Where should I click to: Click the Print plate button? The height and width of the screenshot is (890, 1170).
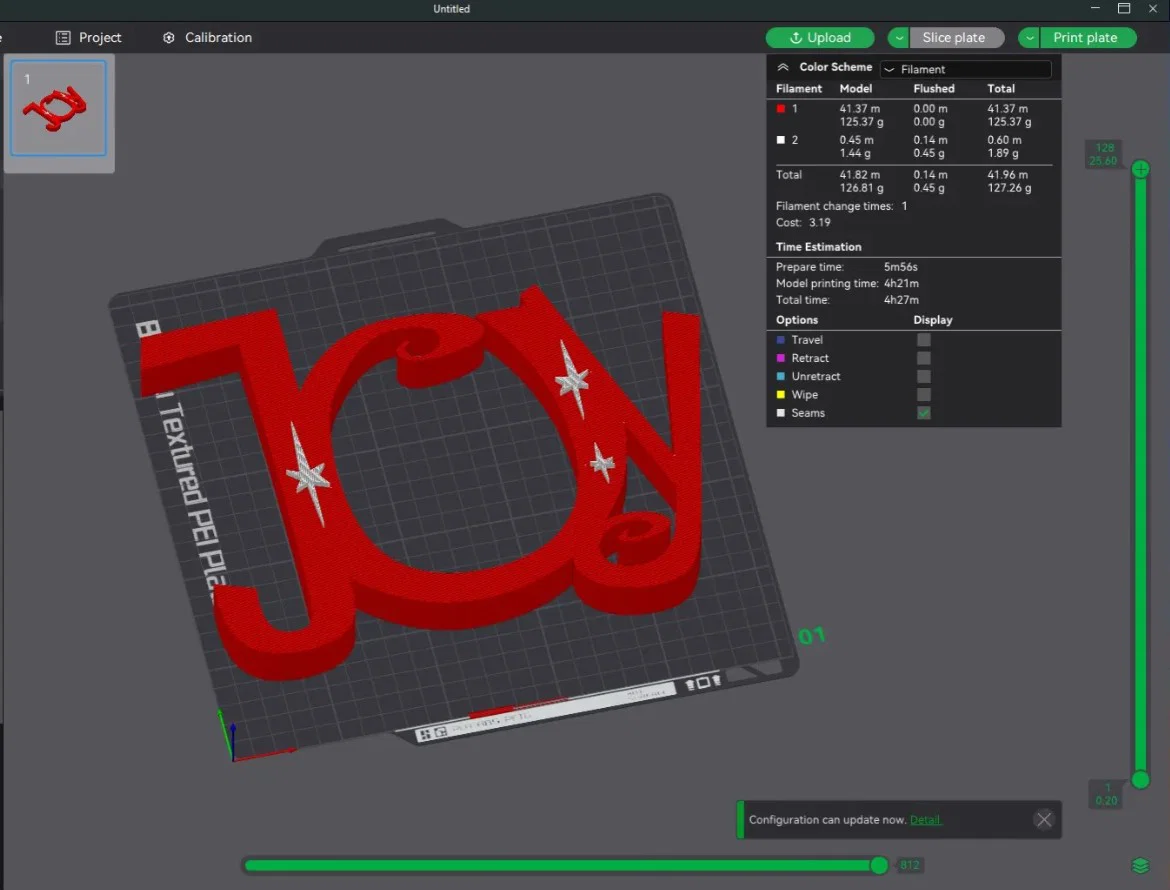point(1086,37)
